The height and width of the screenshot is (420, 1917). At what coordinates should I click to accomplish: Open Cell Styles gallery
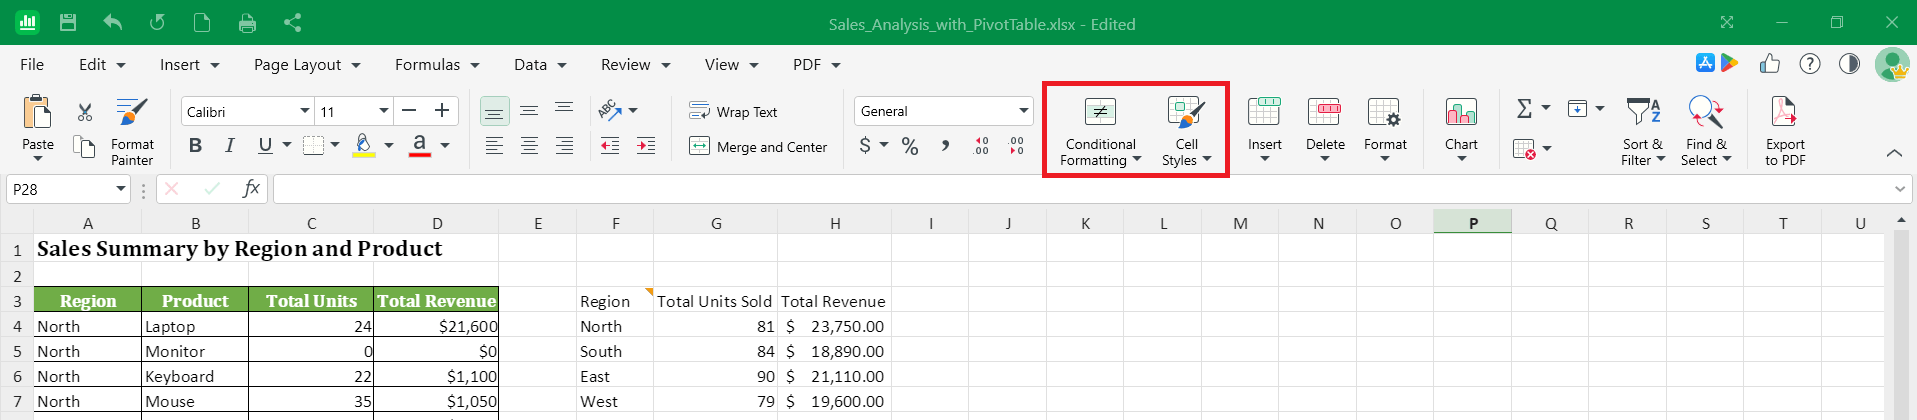1186,132
